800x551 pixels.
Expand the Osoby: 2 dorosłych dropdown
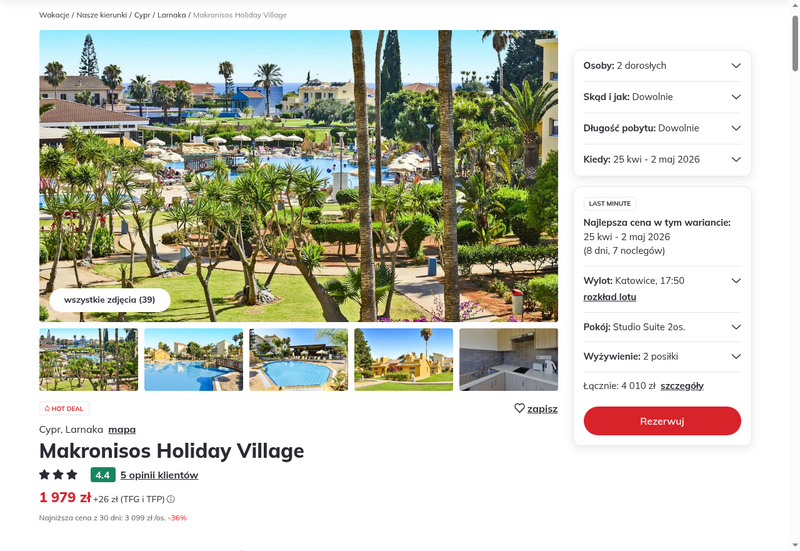[662, 66]
